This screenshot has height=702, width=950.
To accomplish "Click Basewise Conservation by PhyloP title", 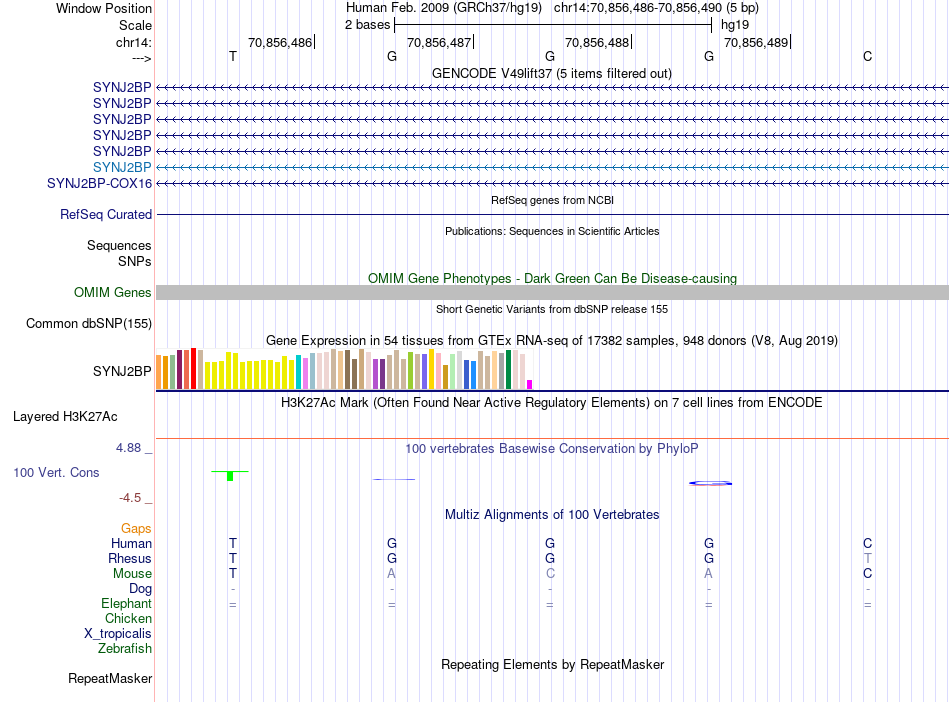I will [x=552, y=449].
